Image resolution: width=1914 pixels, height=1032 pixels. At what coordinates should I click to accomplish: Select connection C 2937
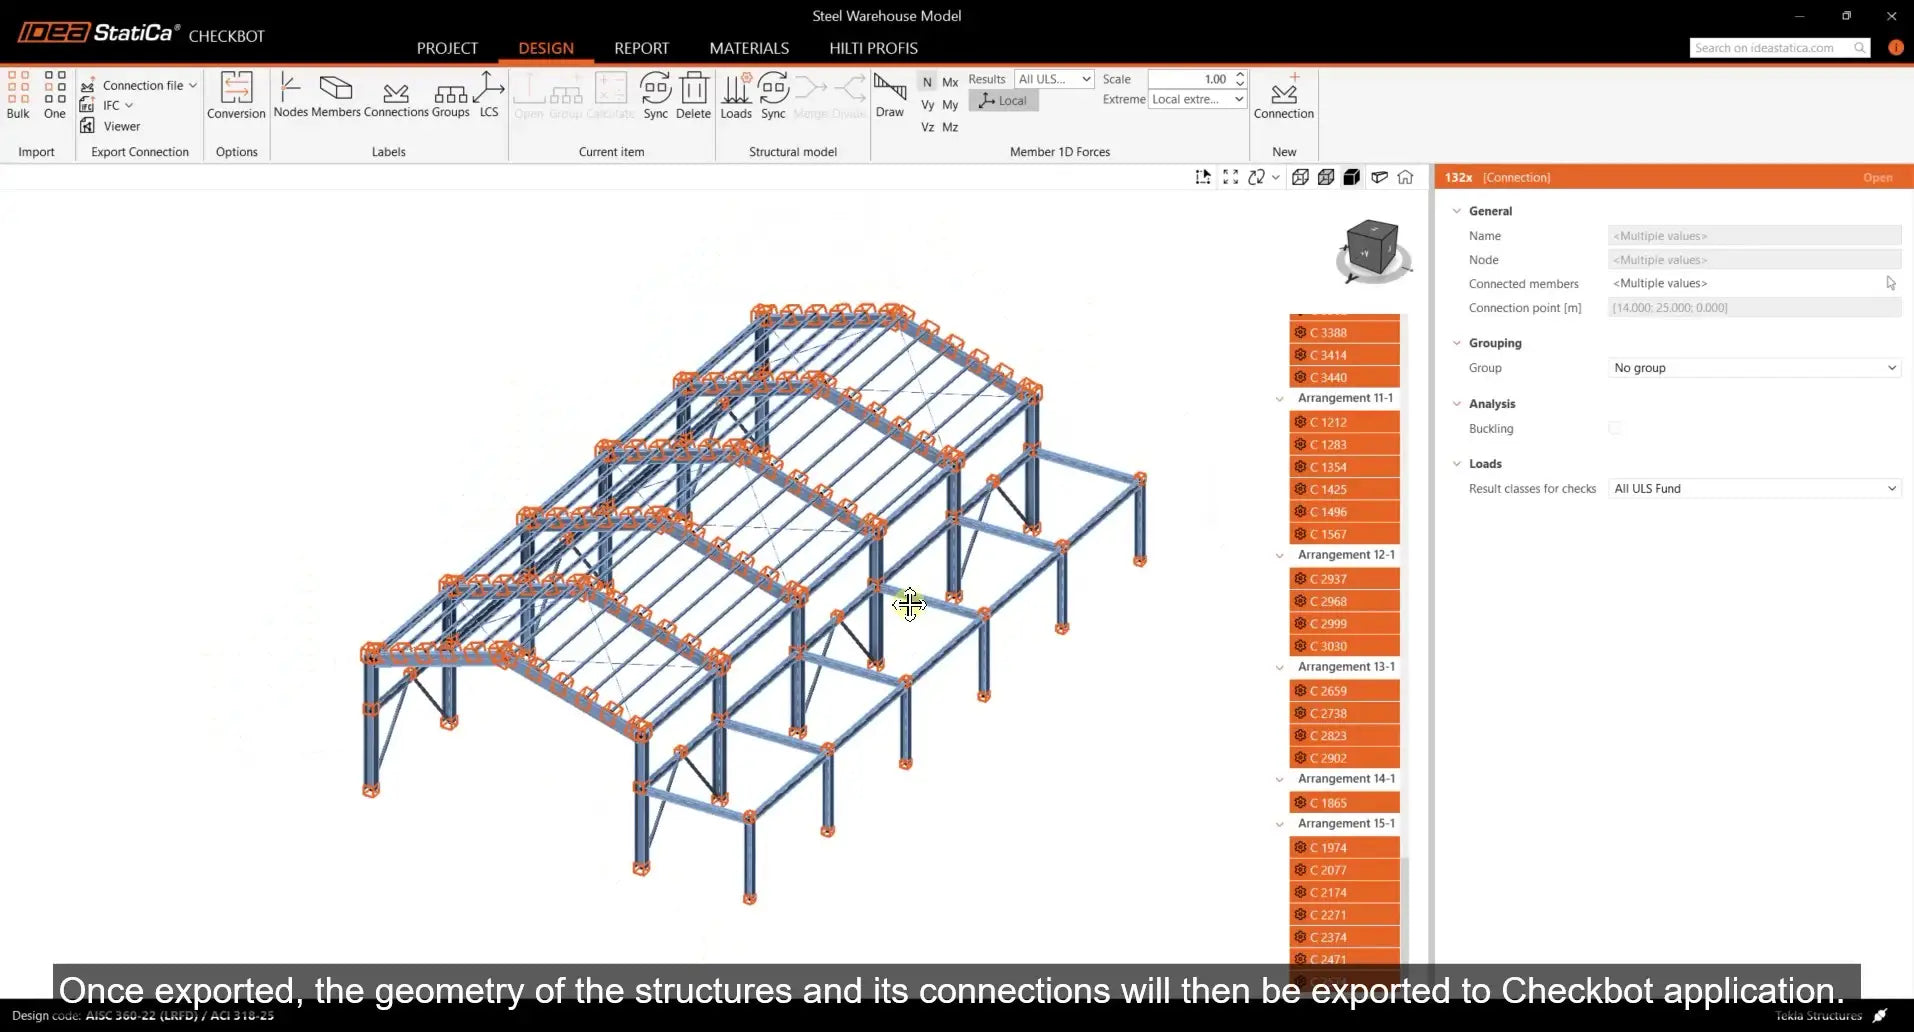point(1344,579)
